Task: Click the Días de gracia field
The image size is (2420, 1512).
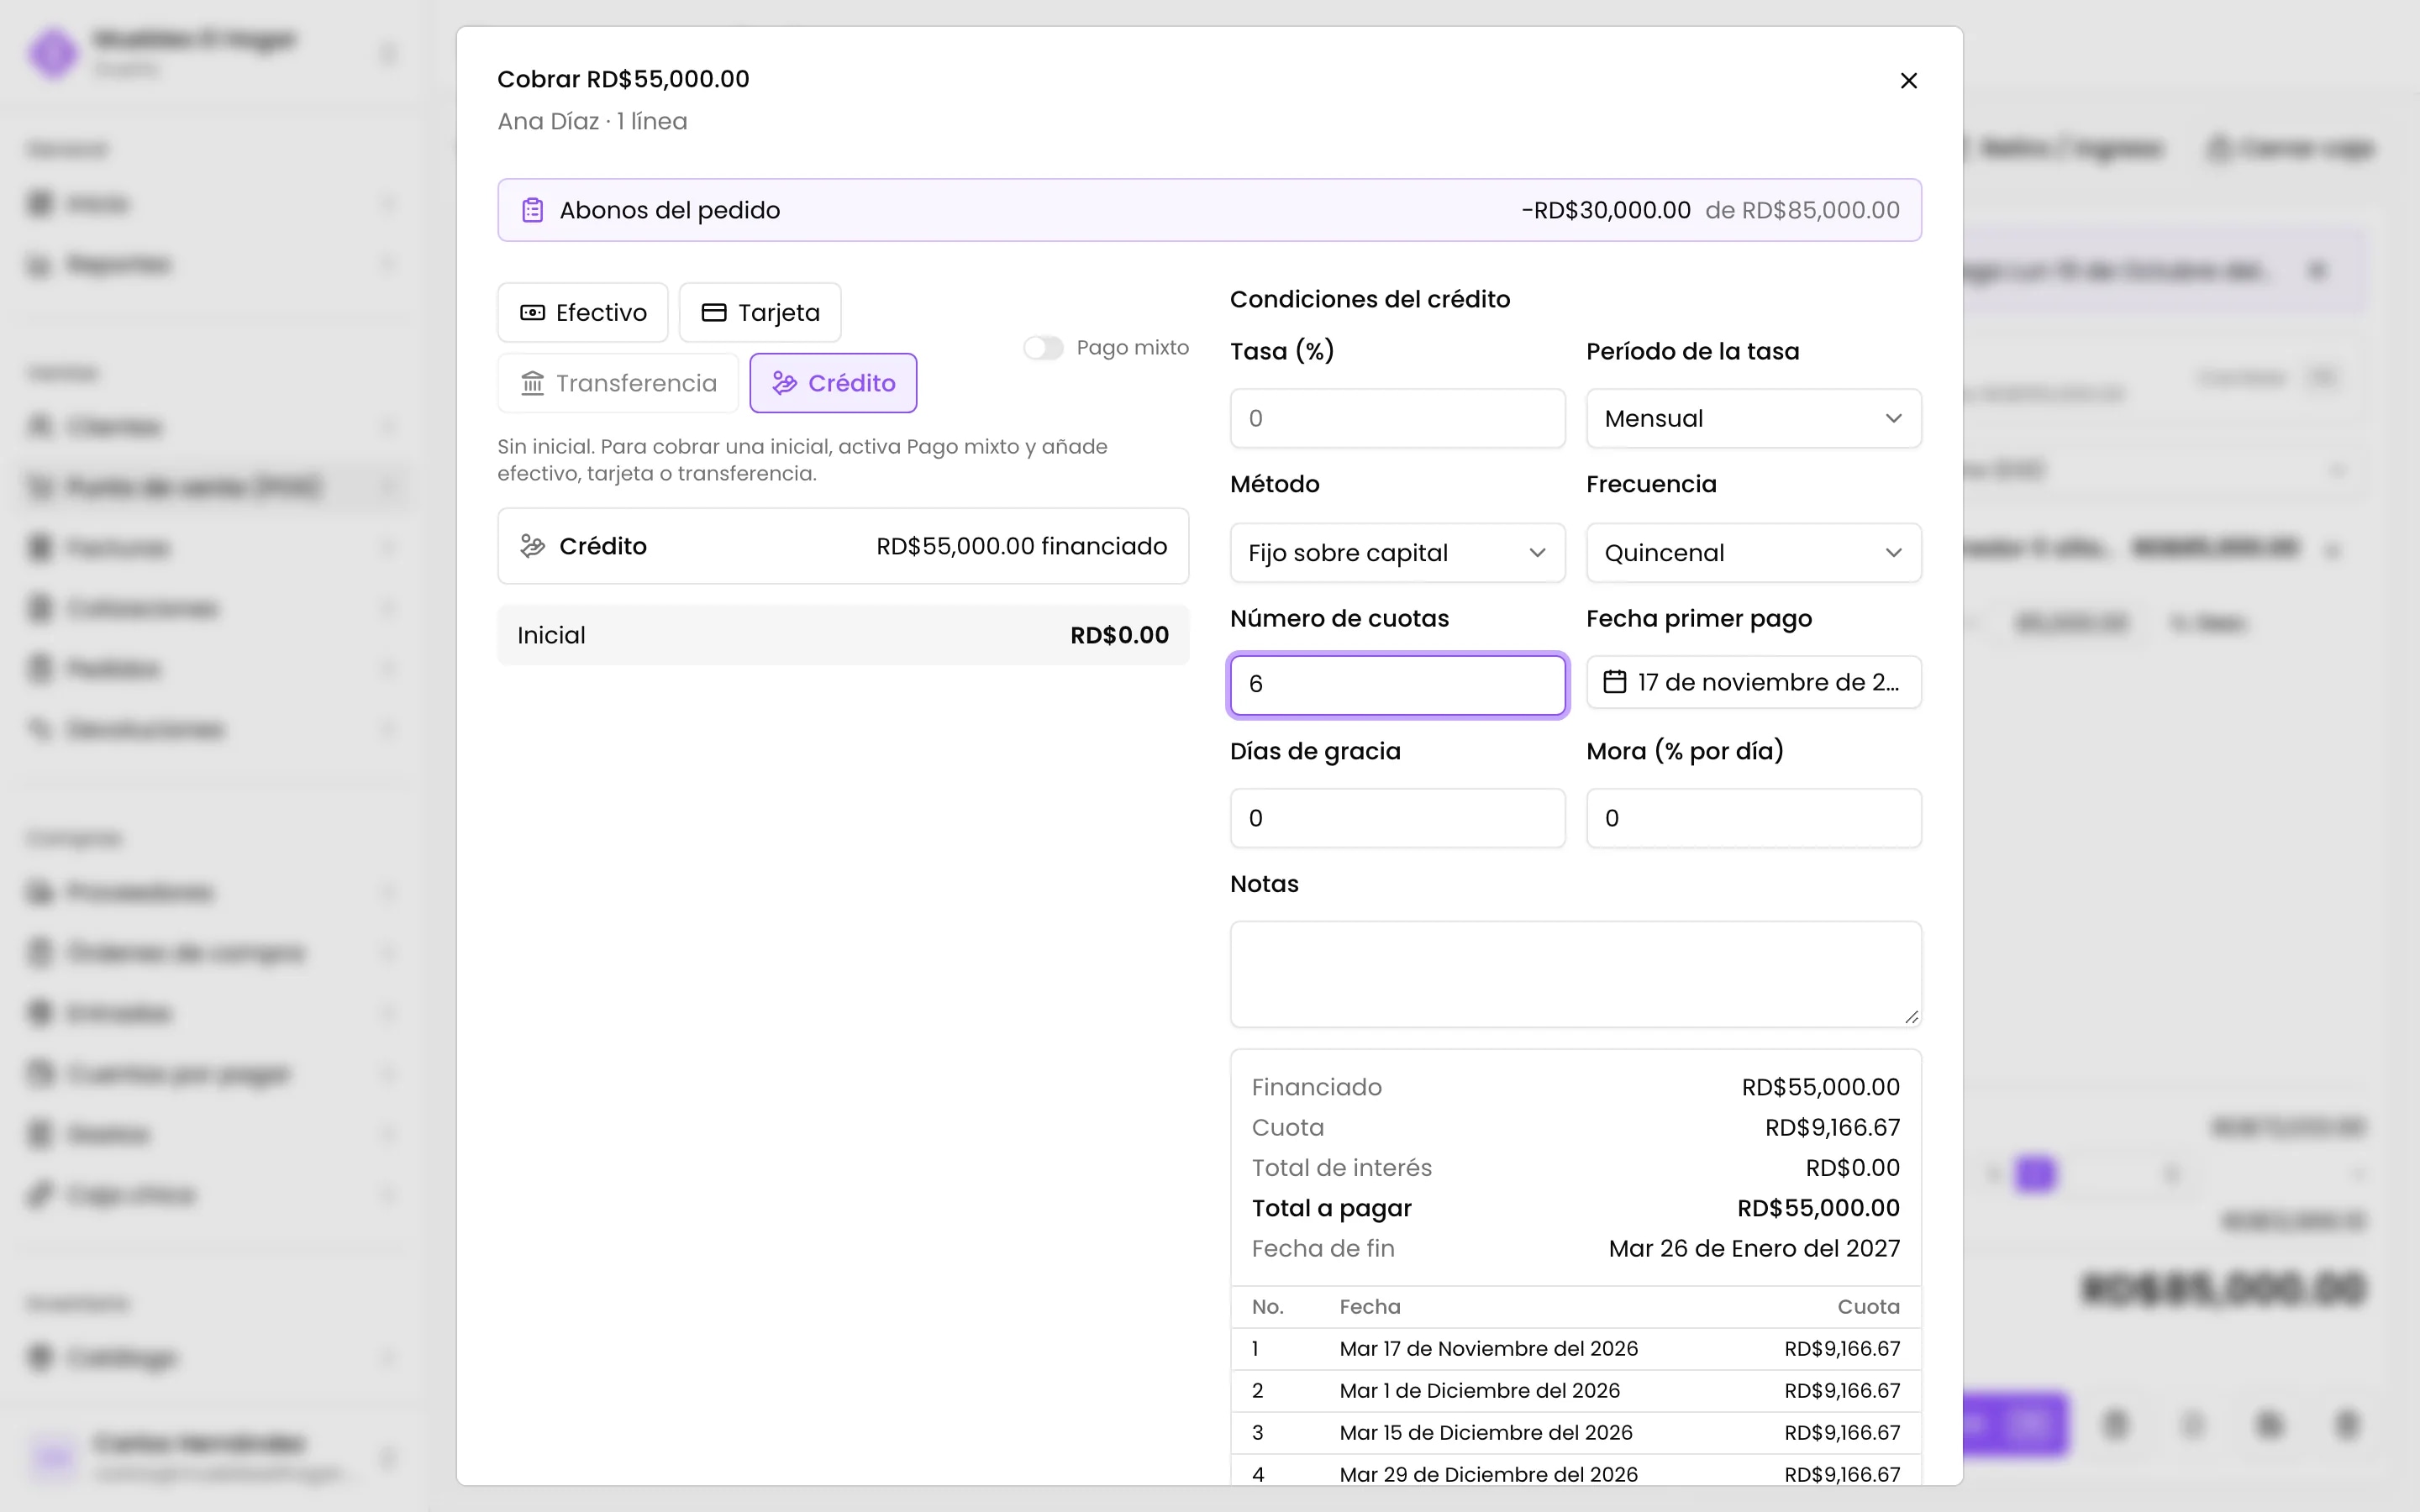Action: coord(1397,818)
